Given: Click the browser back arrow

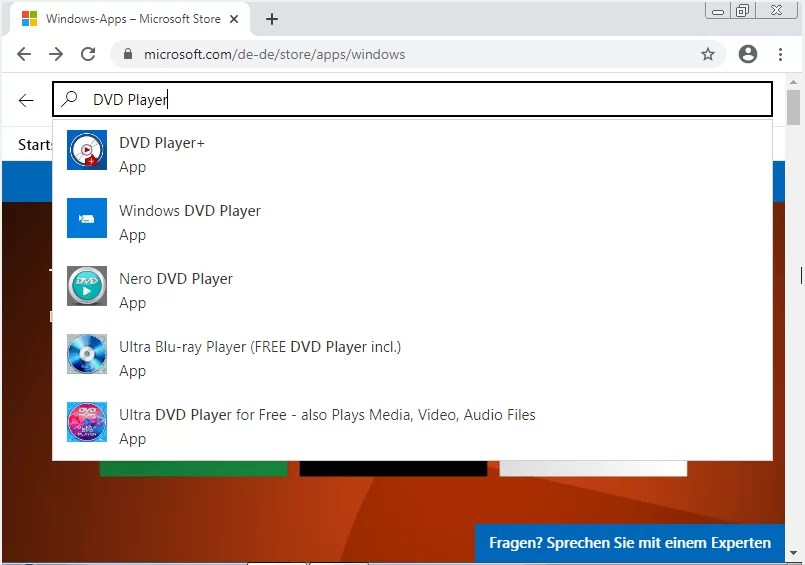Looking at the screenshot, I should 24,54.
